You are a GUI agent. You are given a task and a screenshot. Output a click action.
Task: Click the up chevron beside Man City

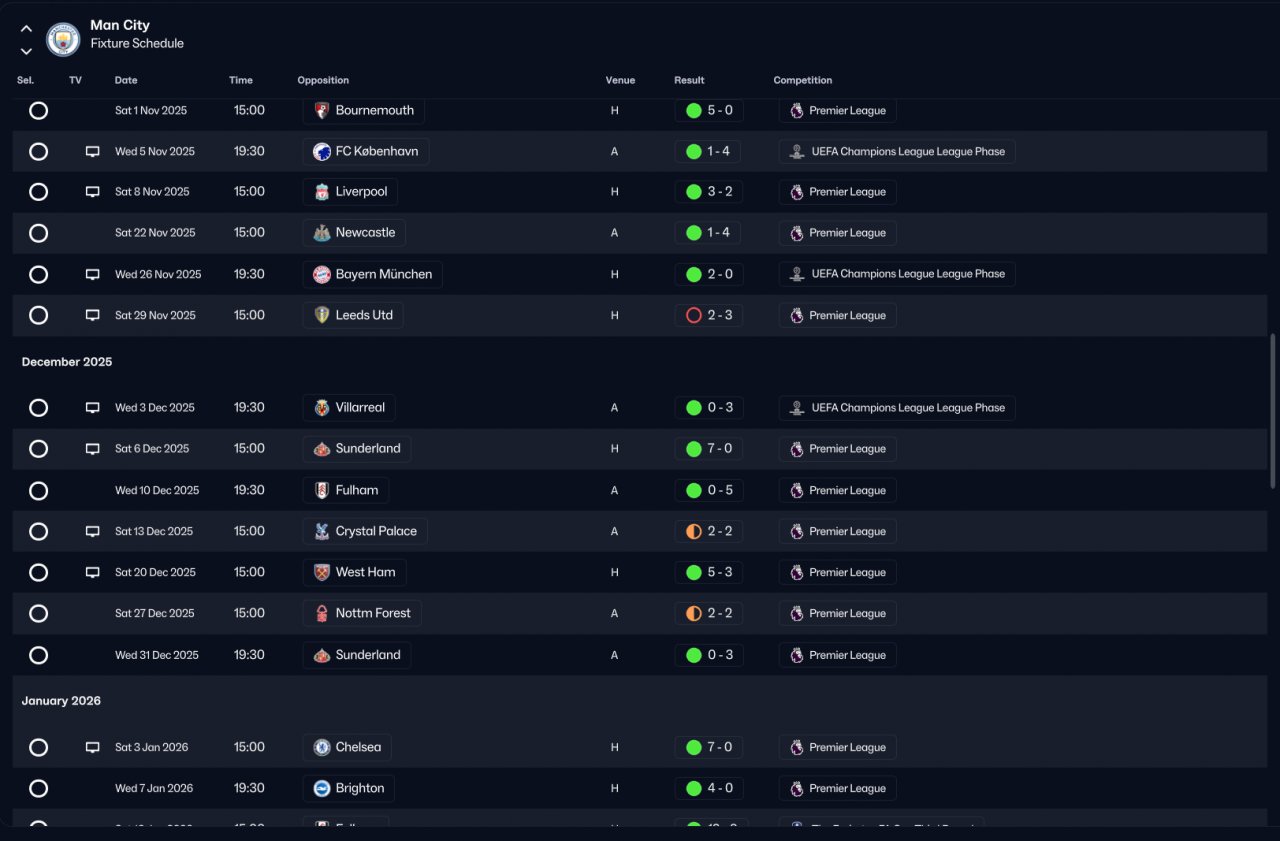point(26,29)
